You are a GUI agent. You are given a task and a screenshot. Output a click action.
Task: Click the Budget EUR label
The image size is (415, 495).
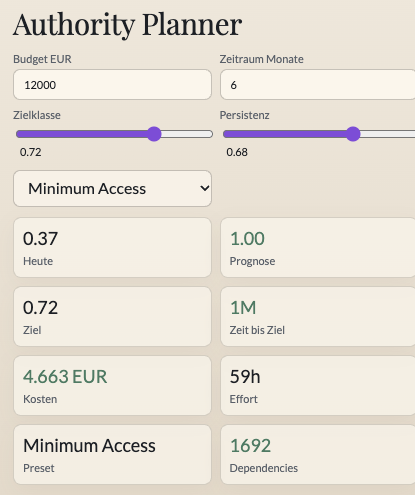tap(42, 59)
